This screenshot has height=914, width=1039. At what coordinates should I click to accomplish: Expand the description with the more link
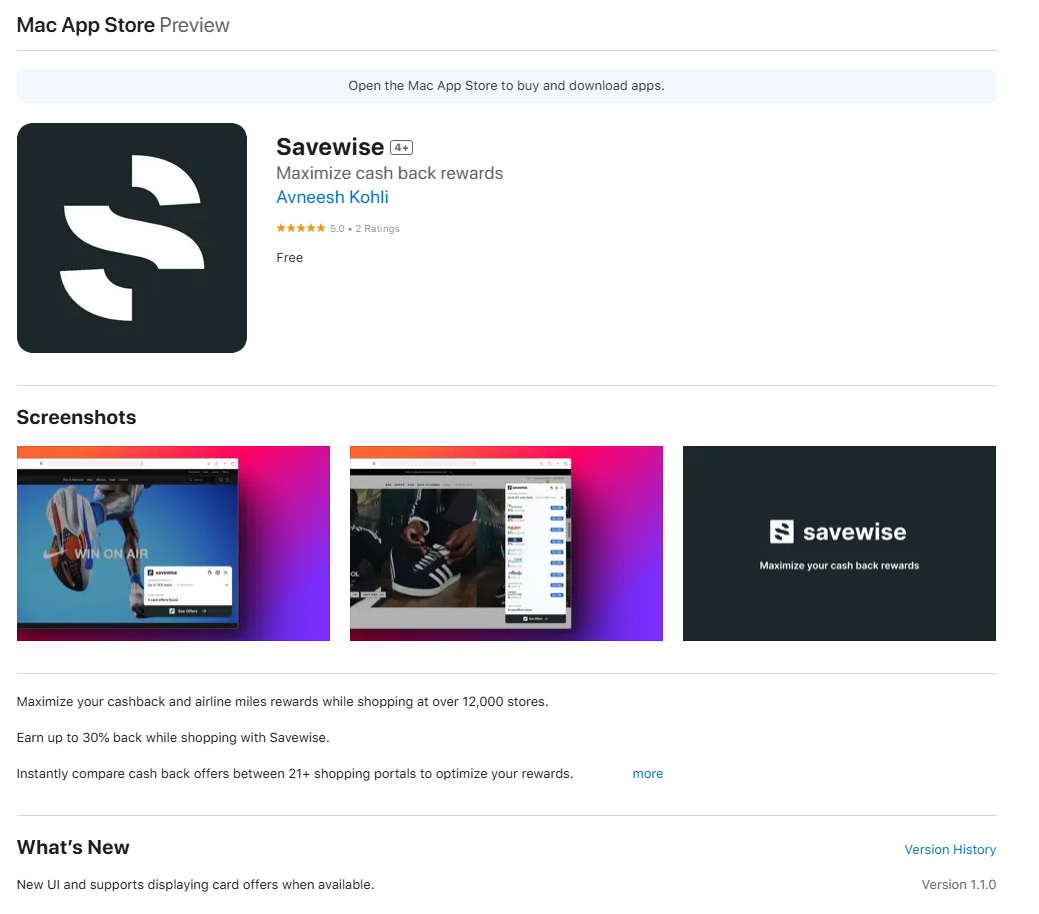[647, 774]
